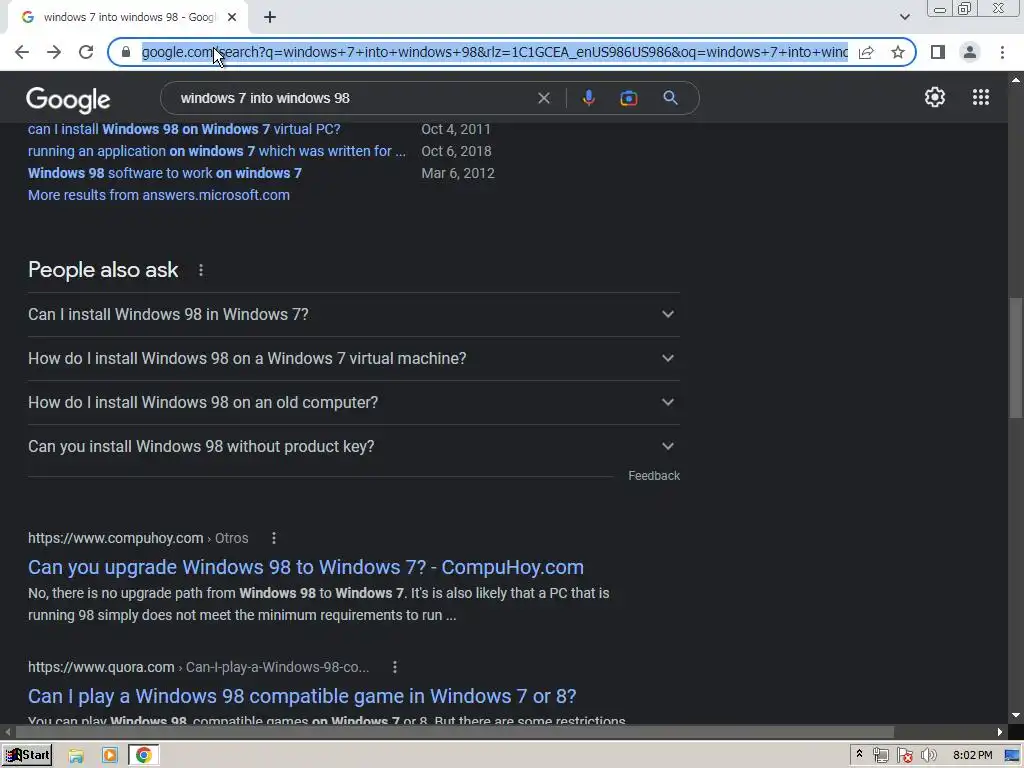Open 'More results from answers.microsoft.com'
The height and width of the screenshot is (768, 1024).
(159, 195)
